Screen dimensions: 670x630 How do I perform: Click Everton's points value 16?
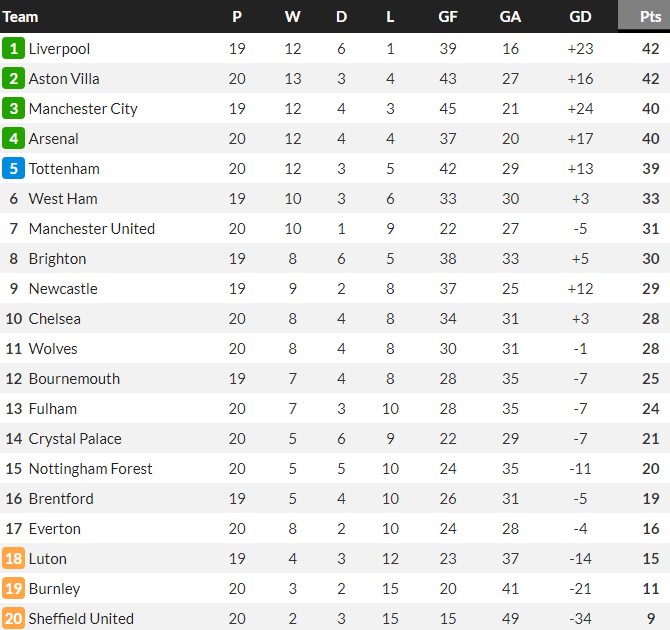coord(650,529)
